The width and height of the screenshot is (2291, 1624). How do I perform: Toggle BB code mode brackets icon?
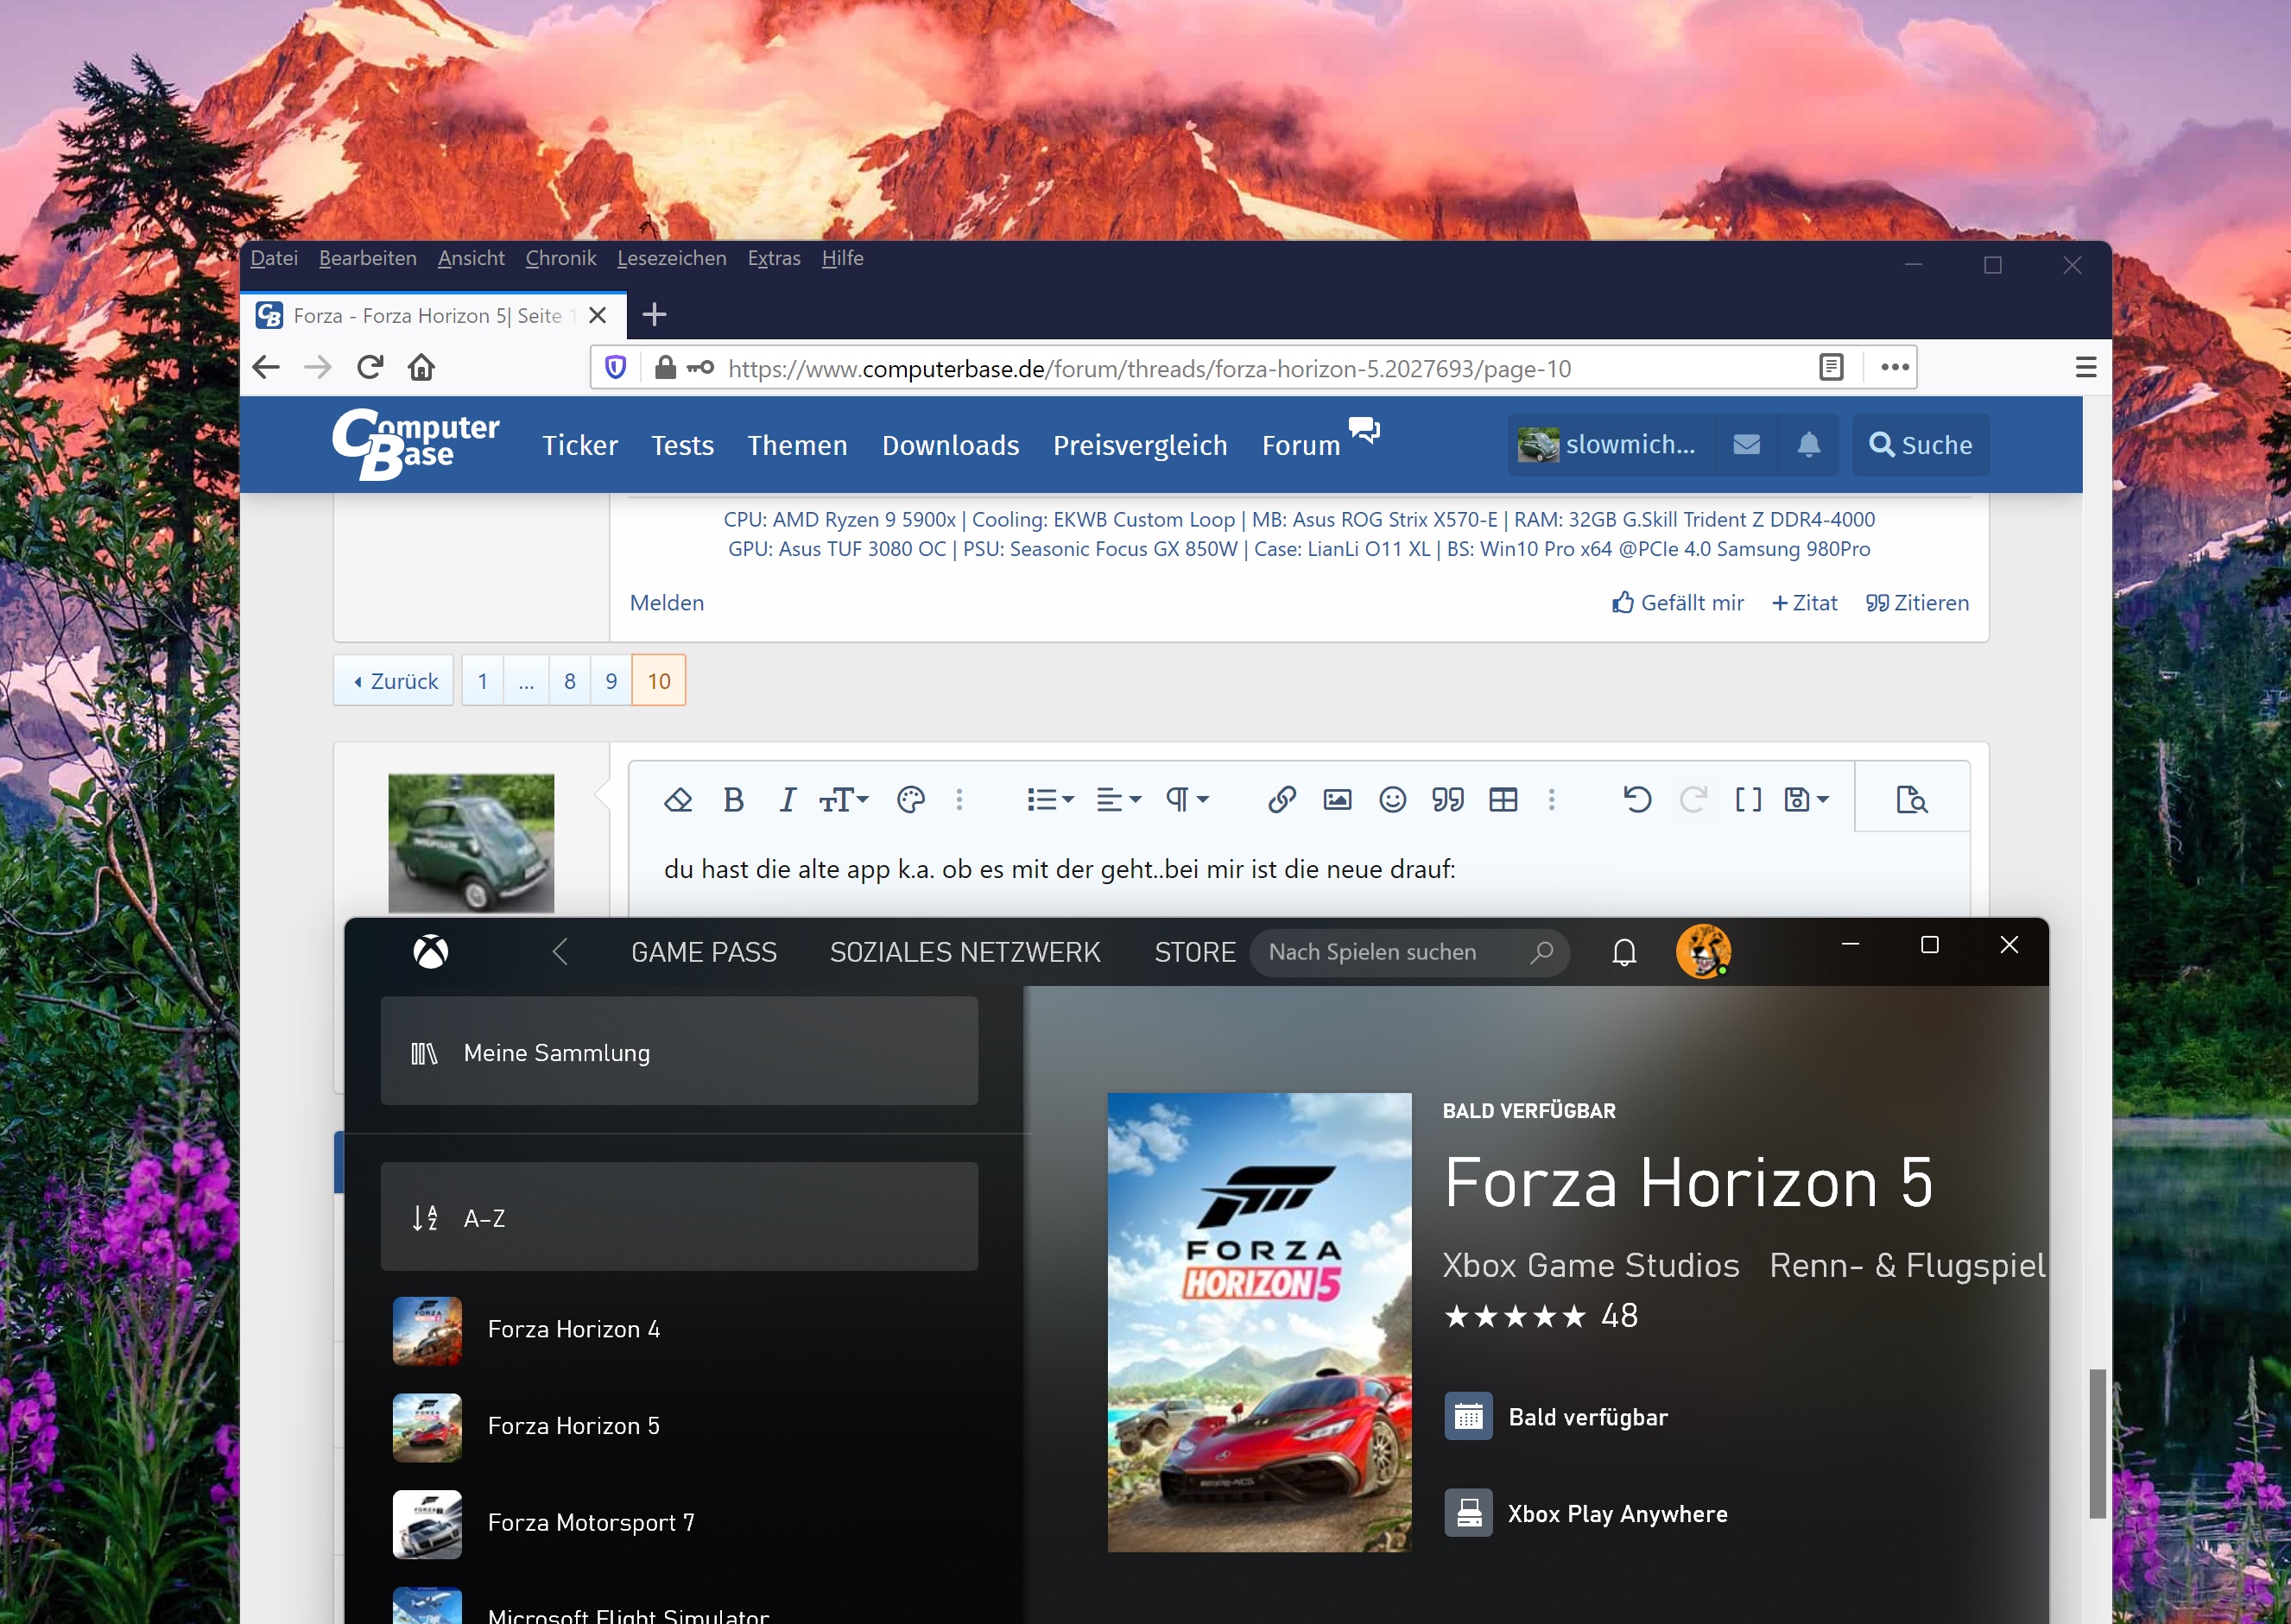tap(1748, 799)
